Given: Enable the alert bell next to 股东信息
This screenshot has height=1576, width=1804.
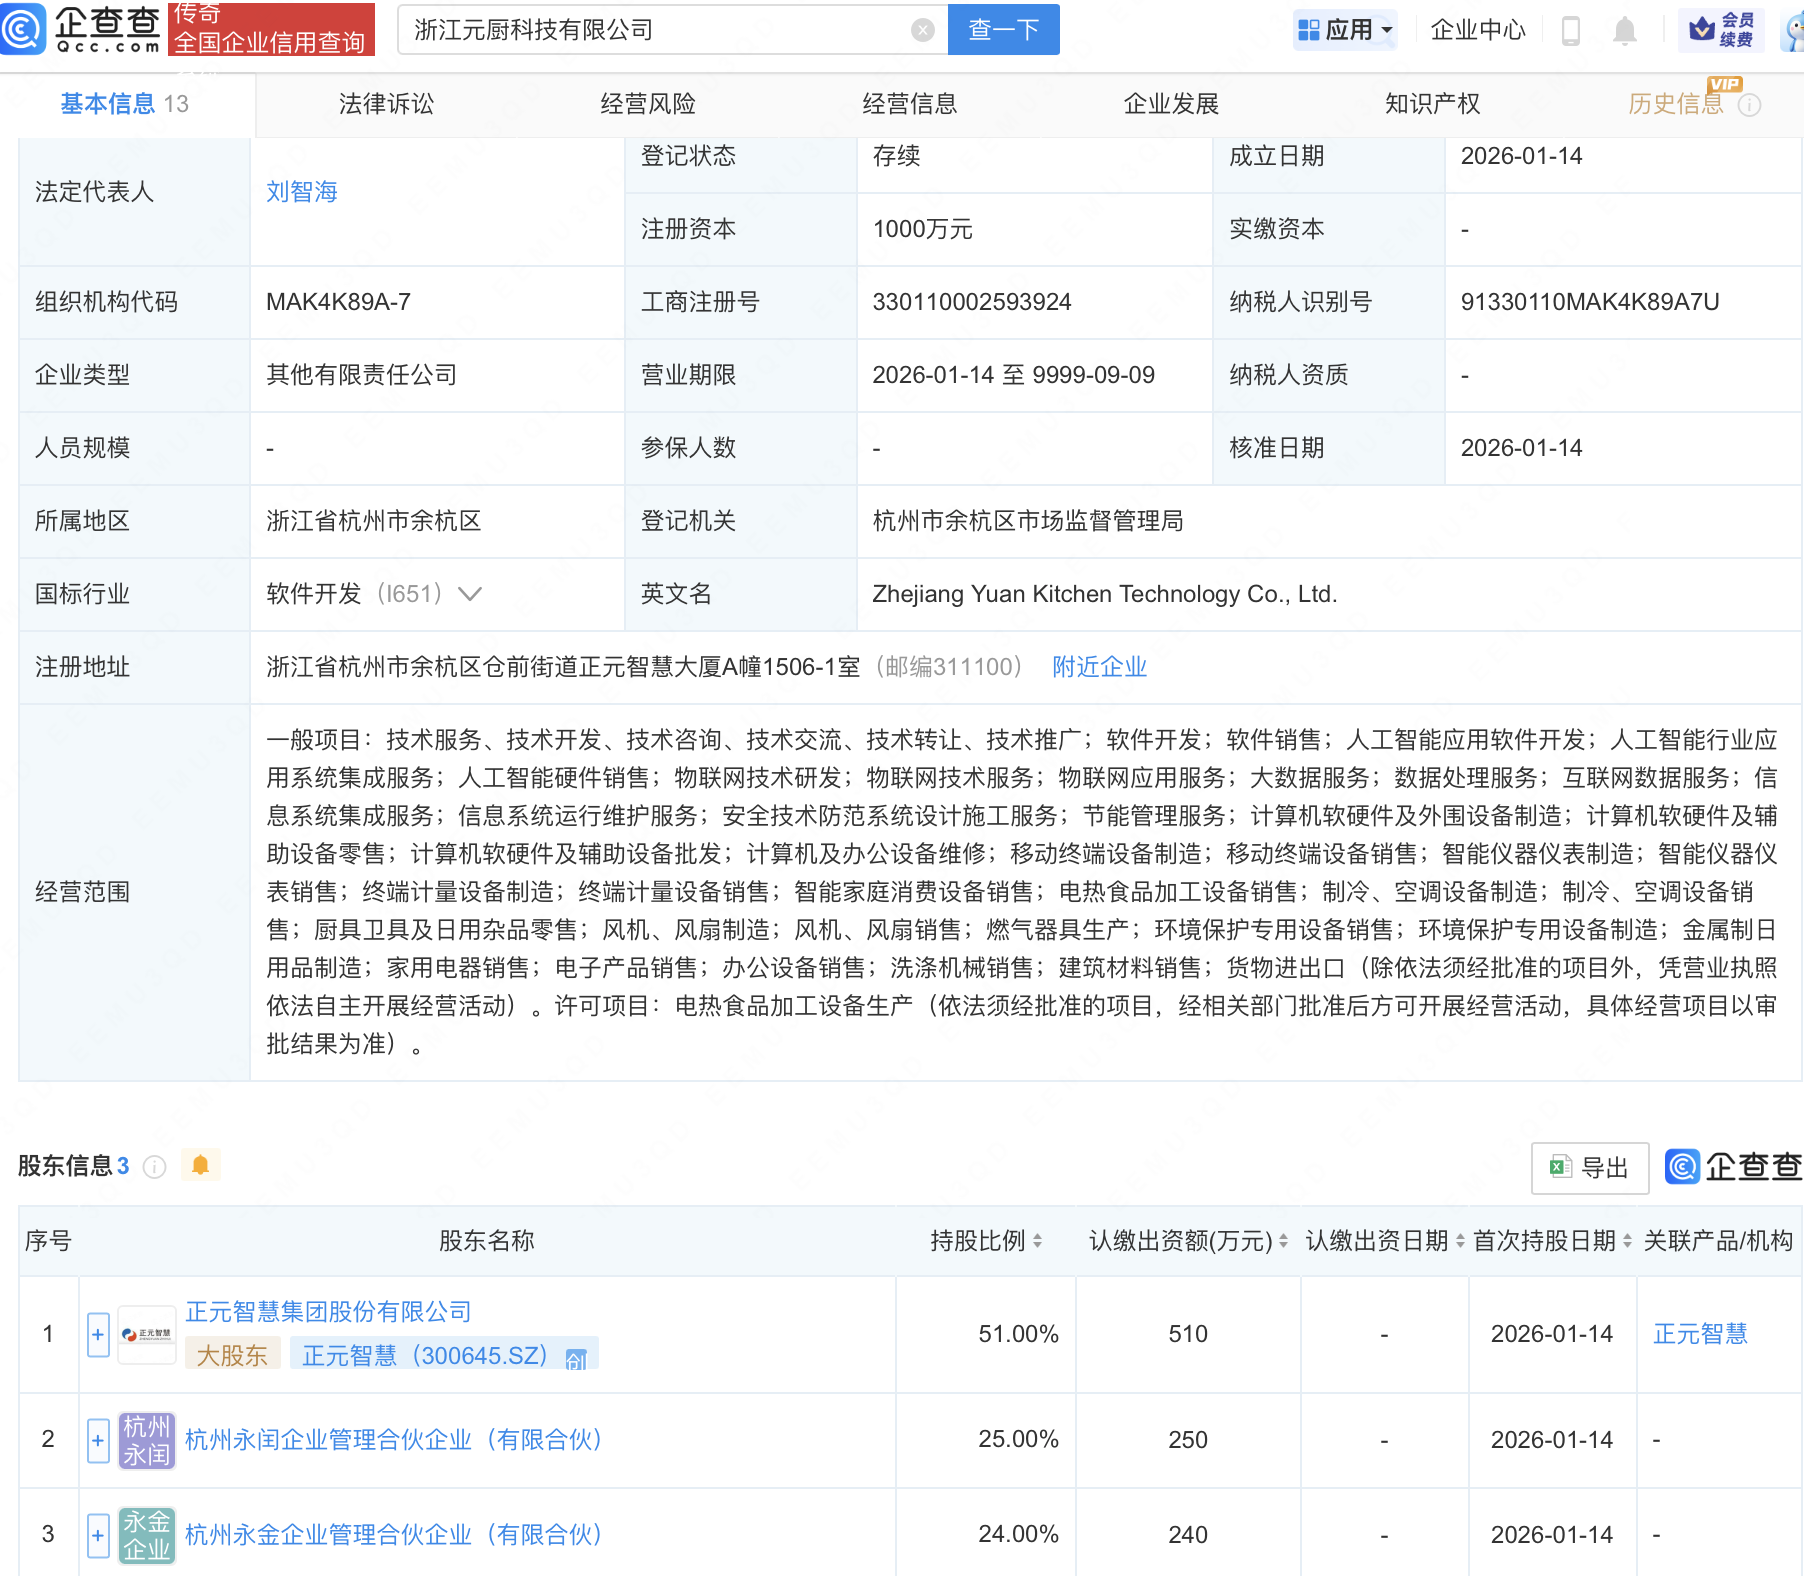Looking at the screenshot, I should [x=201, y=1164].
